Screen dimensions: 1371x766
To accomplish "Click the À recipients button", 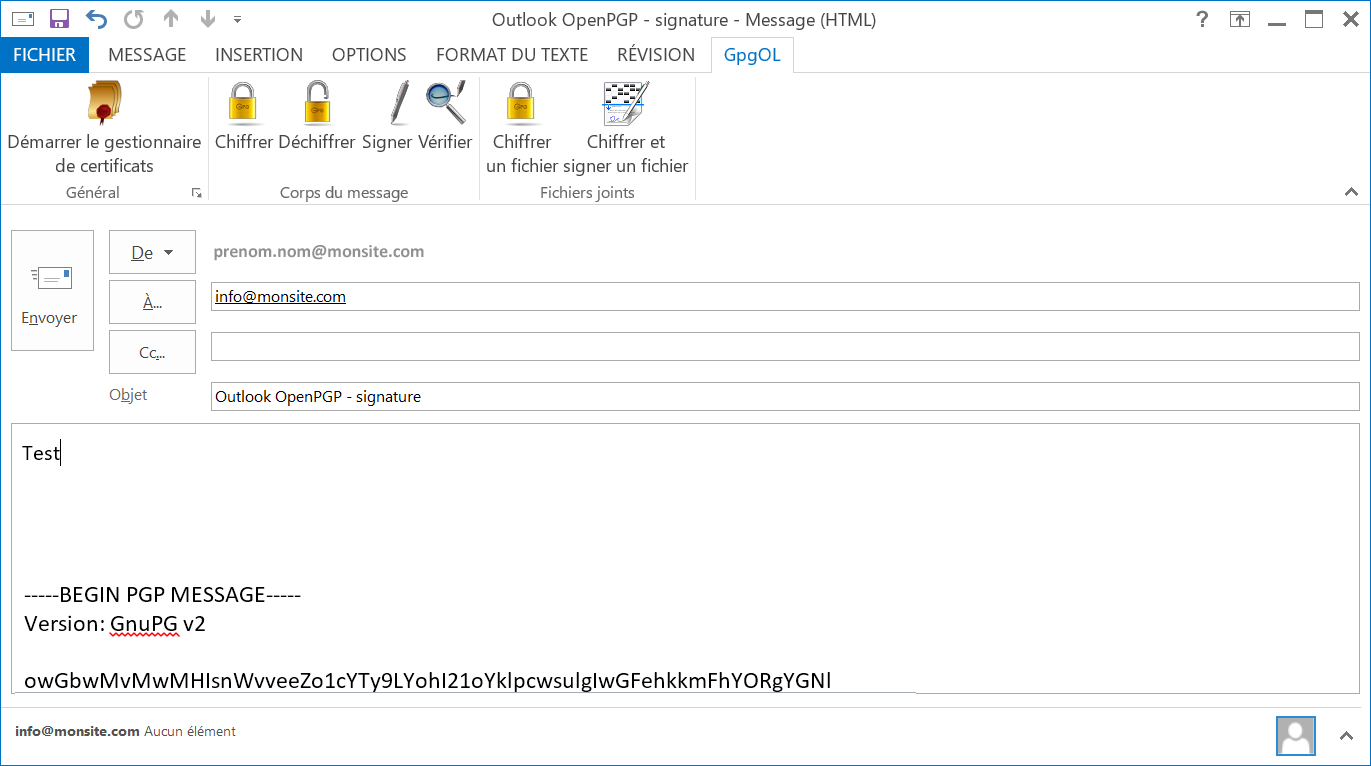I will point(152,303).
